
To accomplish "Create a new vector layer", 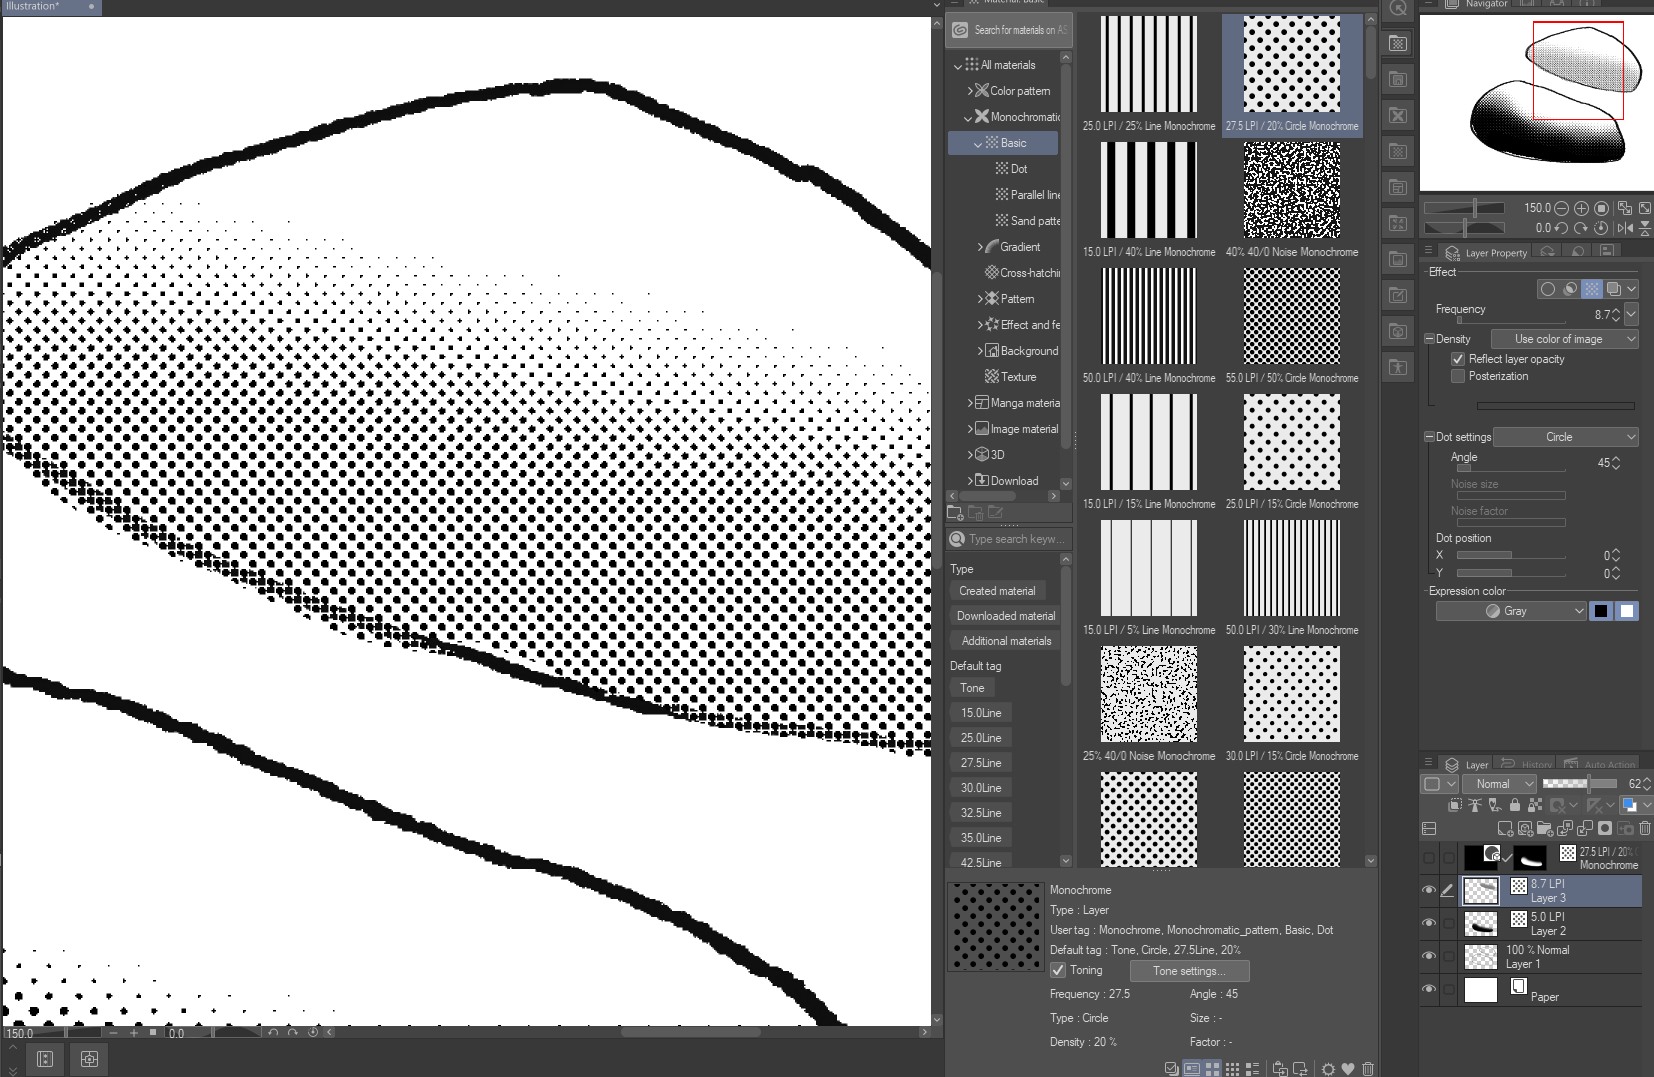I will click(1525, 829).
